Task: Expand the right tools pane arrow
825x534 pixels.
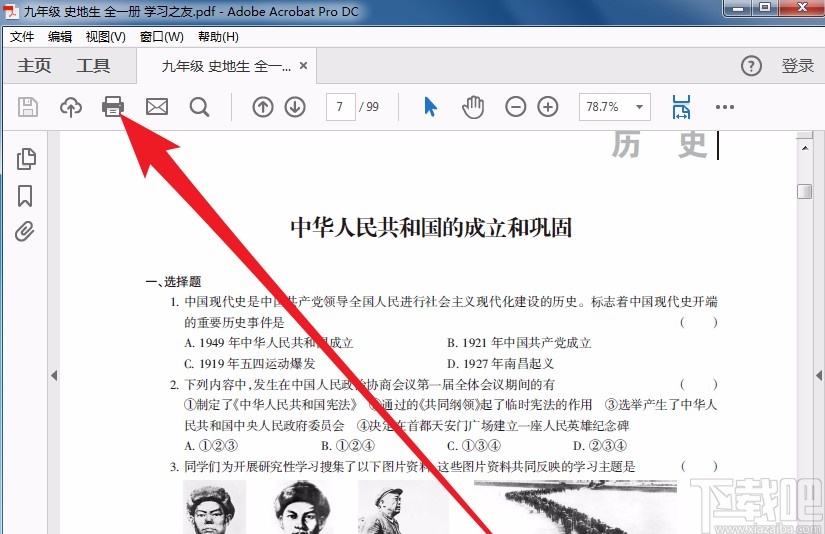Action: [x=819, y=375]
